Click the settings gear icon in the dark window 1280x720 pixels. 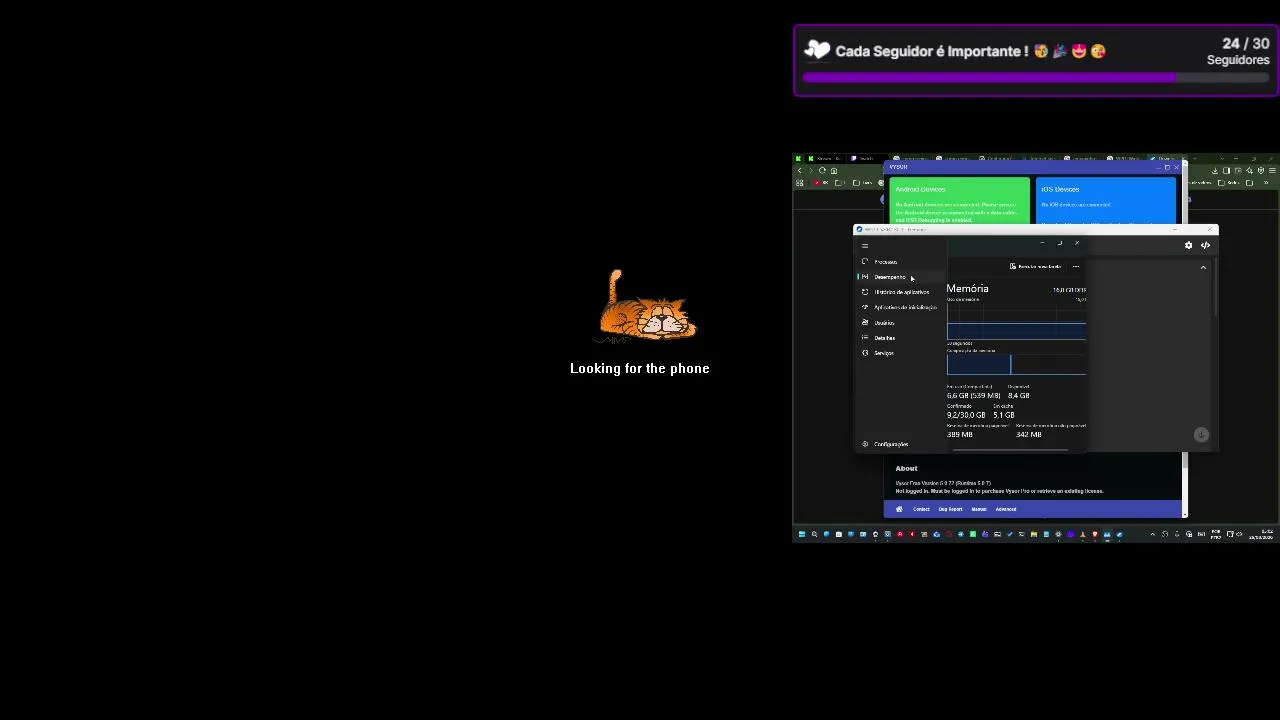coord(1189,245)
